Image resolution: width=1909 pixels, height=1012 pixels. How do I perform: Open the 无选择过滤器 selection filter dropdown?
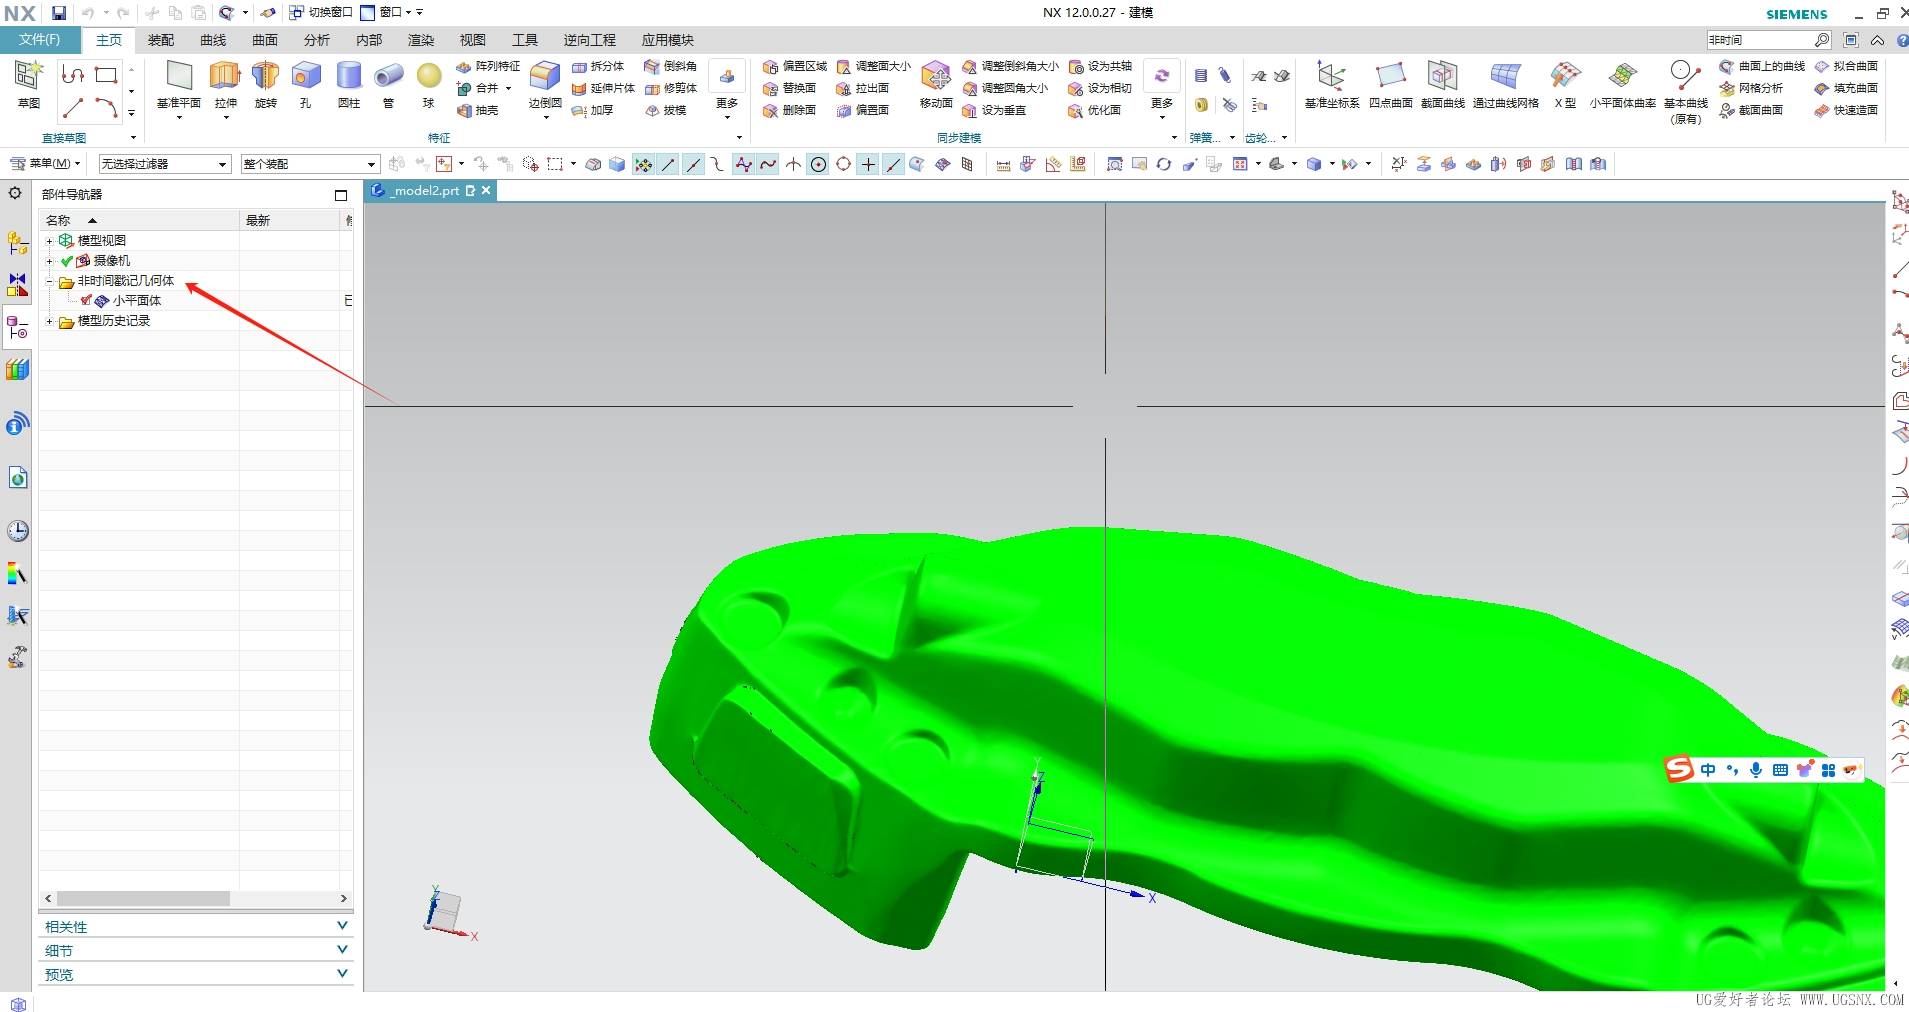coord(165,164)
